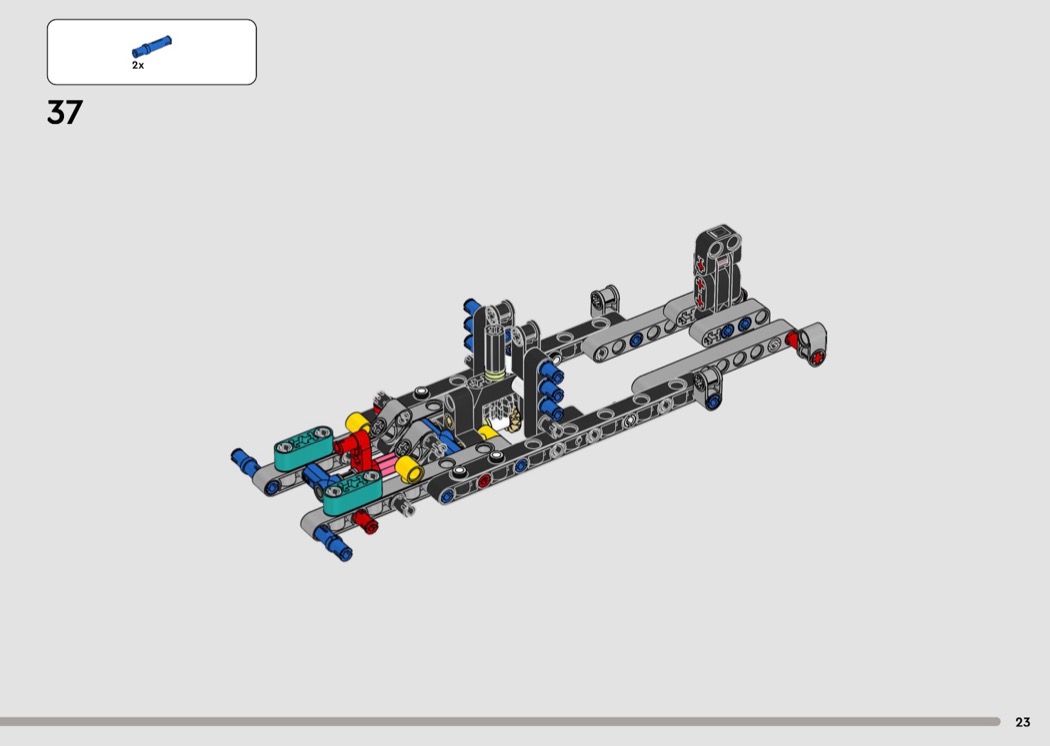Select the small gray pulley on the back rail
The width and height of the screenshot is (1050, 746).
click(604, 297)
